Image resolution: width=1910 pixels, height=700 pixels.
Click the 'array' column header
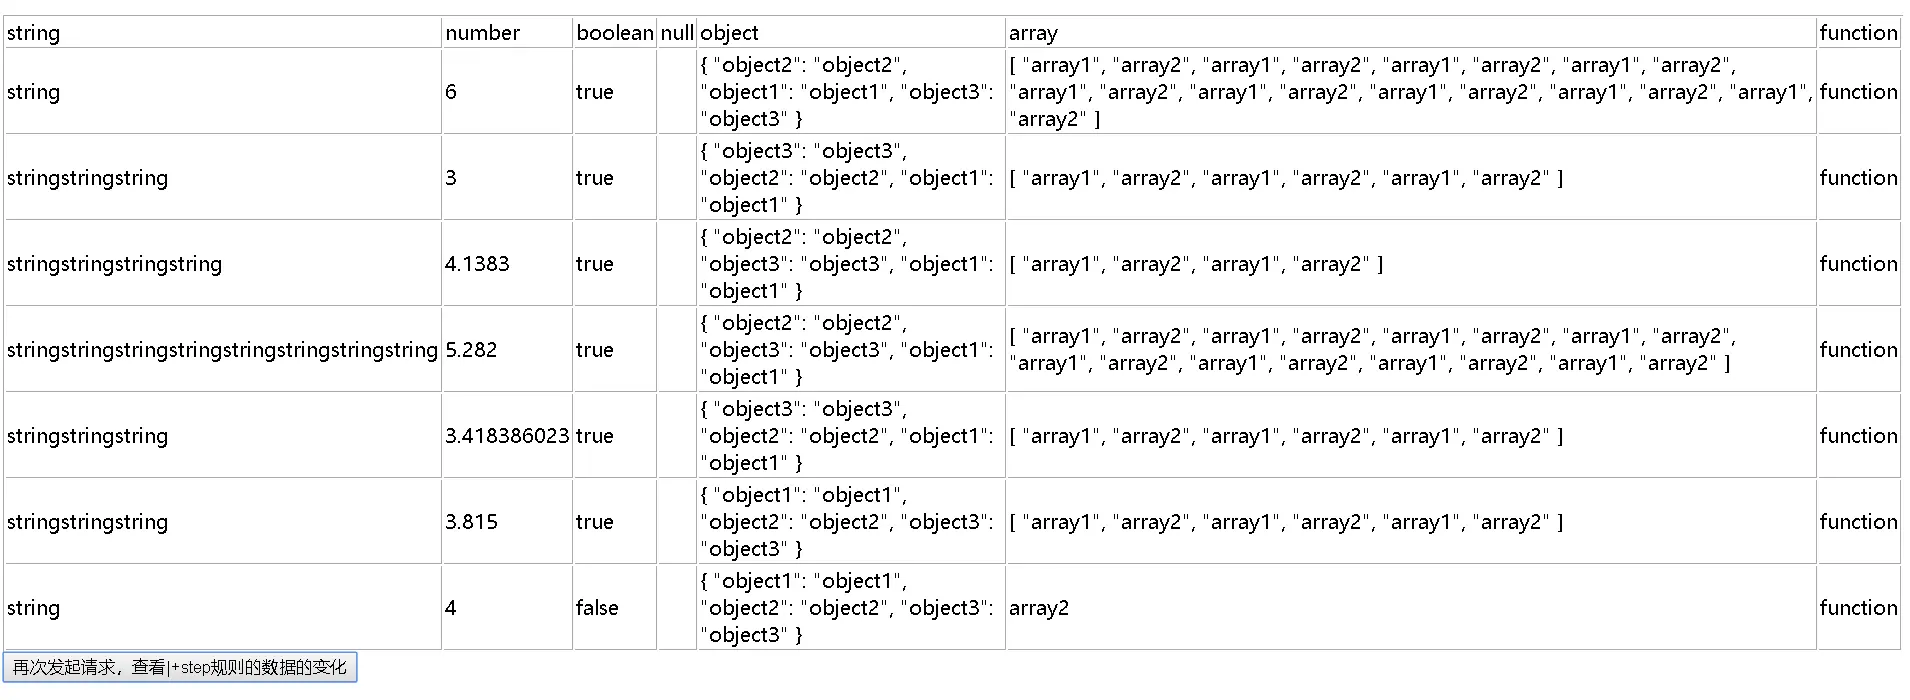[x=1411, y=32]
